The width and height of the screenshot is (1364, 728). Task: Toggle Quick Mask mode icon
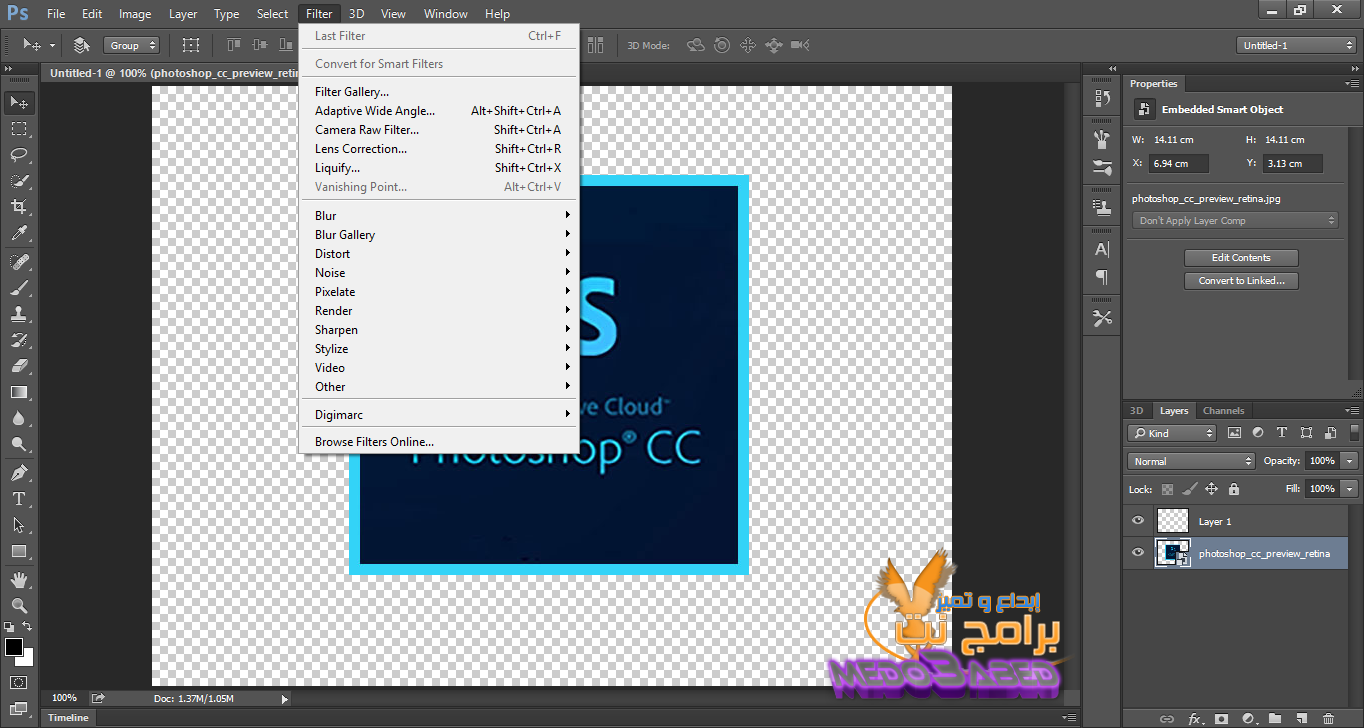click(19, 682)
